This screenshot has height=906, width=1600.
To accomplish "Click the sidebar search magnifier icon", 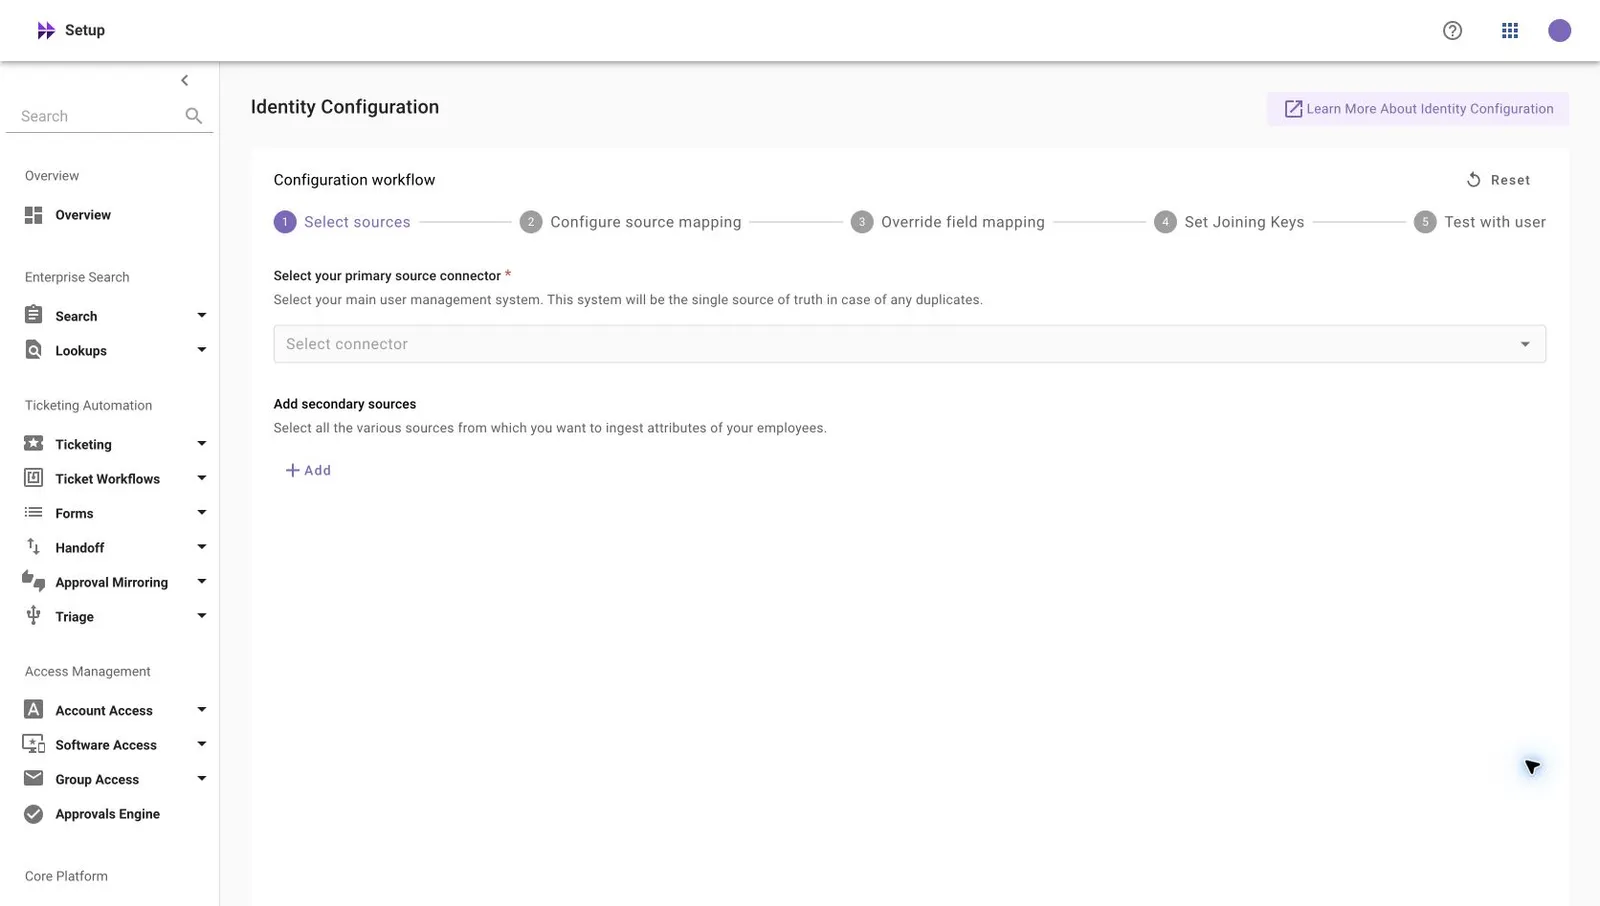I will click(194, 116).
